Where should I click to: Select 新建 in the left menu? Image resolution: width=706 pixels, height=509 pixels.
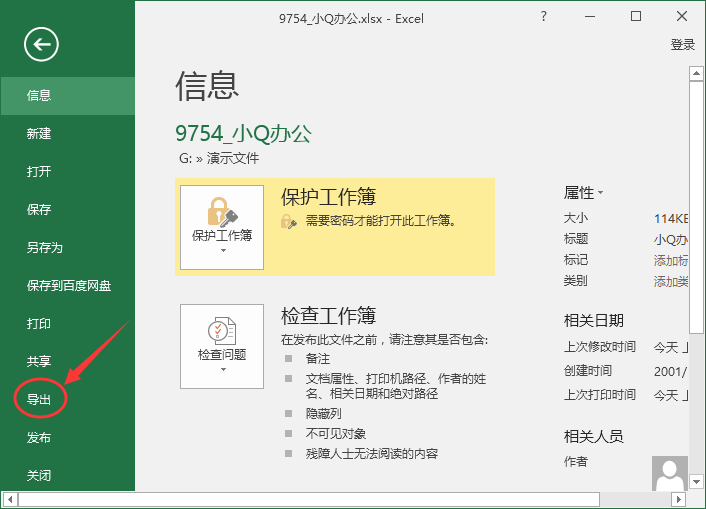click(x=68, y=134)
